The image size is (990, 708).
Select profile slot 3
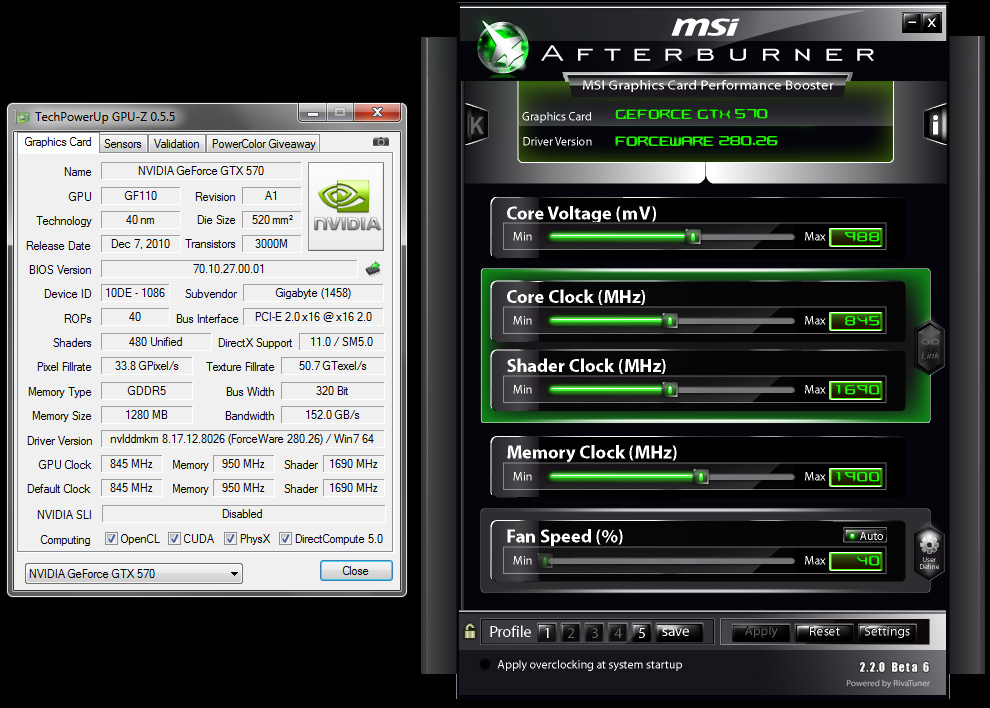click(x=594, y=632)
